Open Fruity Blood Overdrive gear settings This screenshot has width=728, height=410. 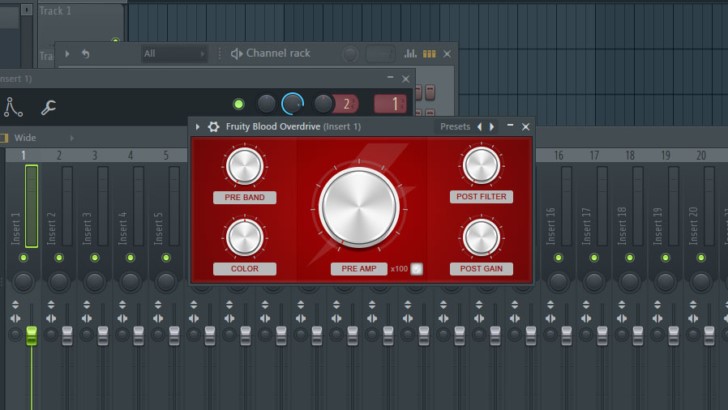pyautogui.click(x=213, y=127)
